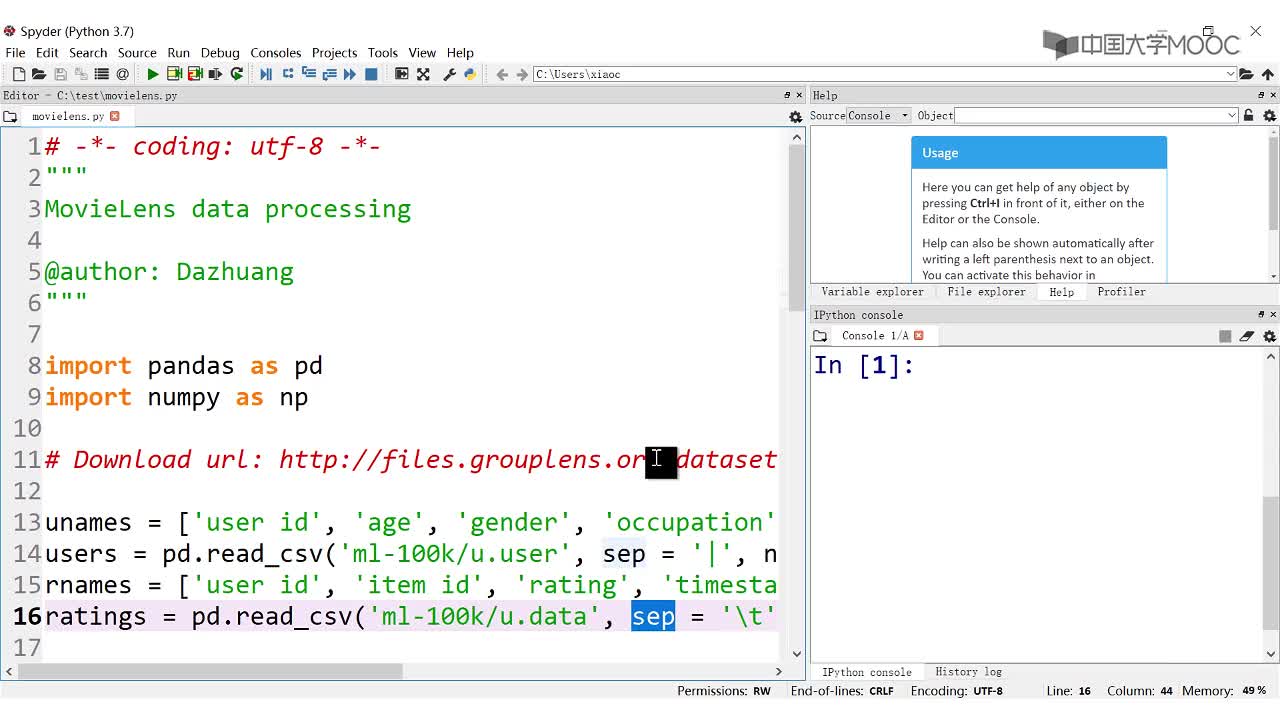
Task: Open the code cell list icon
Action: click(x=101, y=74)
